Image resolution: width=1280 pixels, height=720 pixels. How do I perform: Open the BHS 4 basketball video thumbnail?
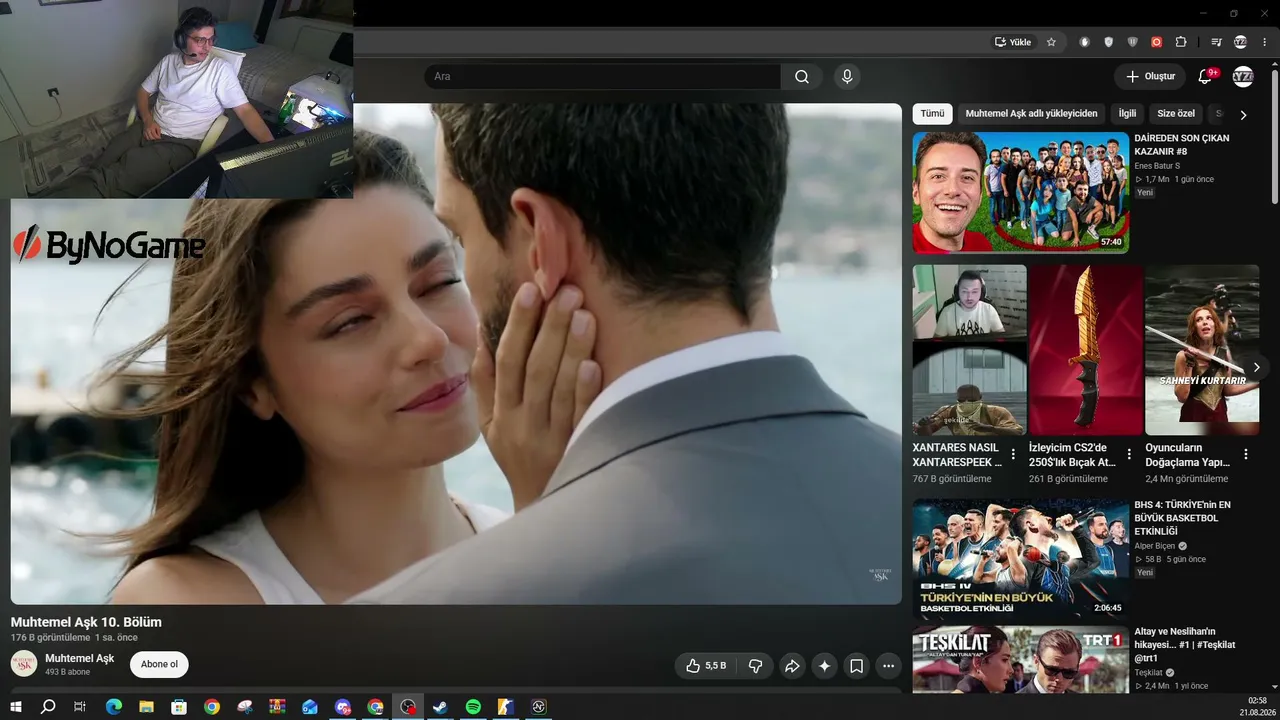1020,559
